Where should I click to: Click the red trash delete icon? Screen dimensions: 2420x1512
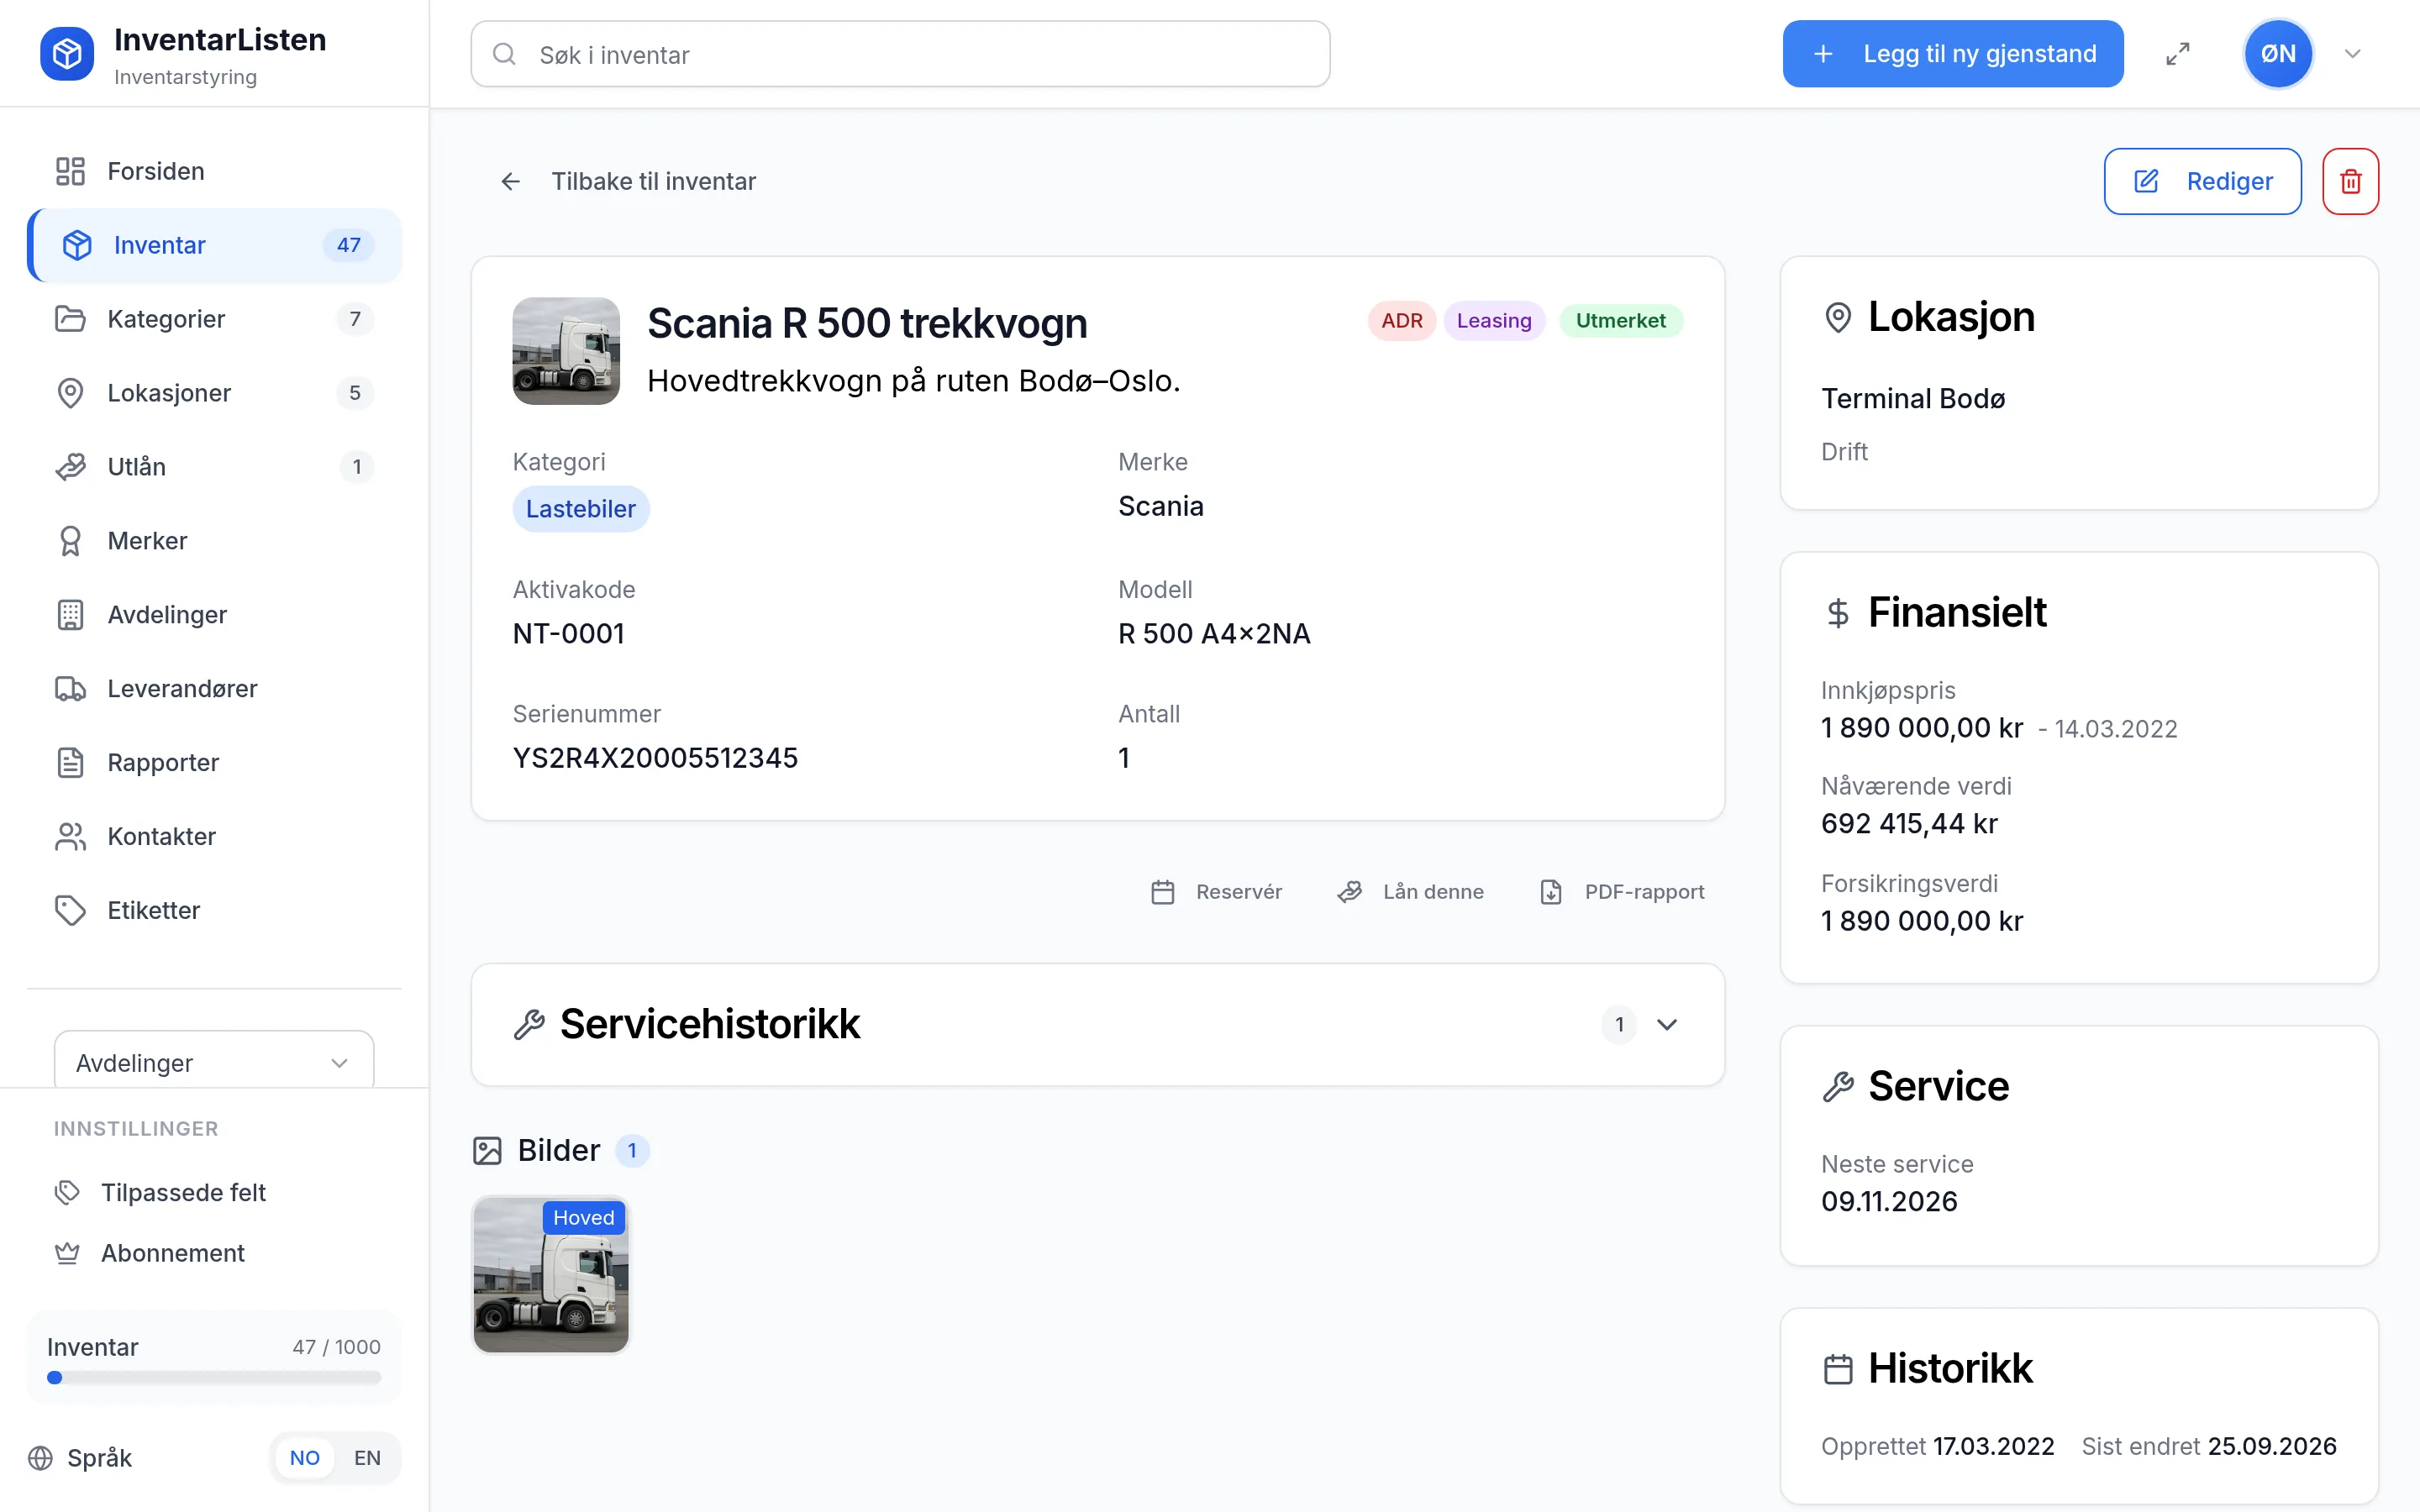(2351, 181)
